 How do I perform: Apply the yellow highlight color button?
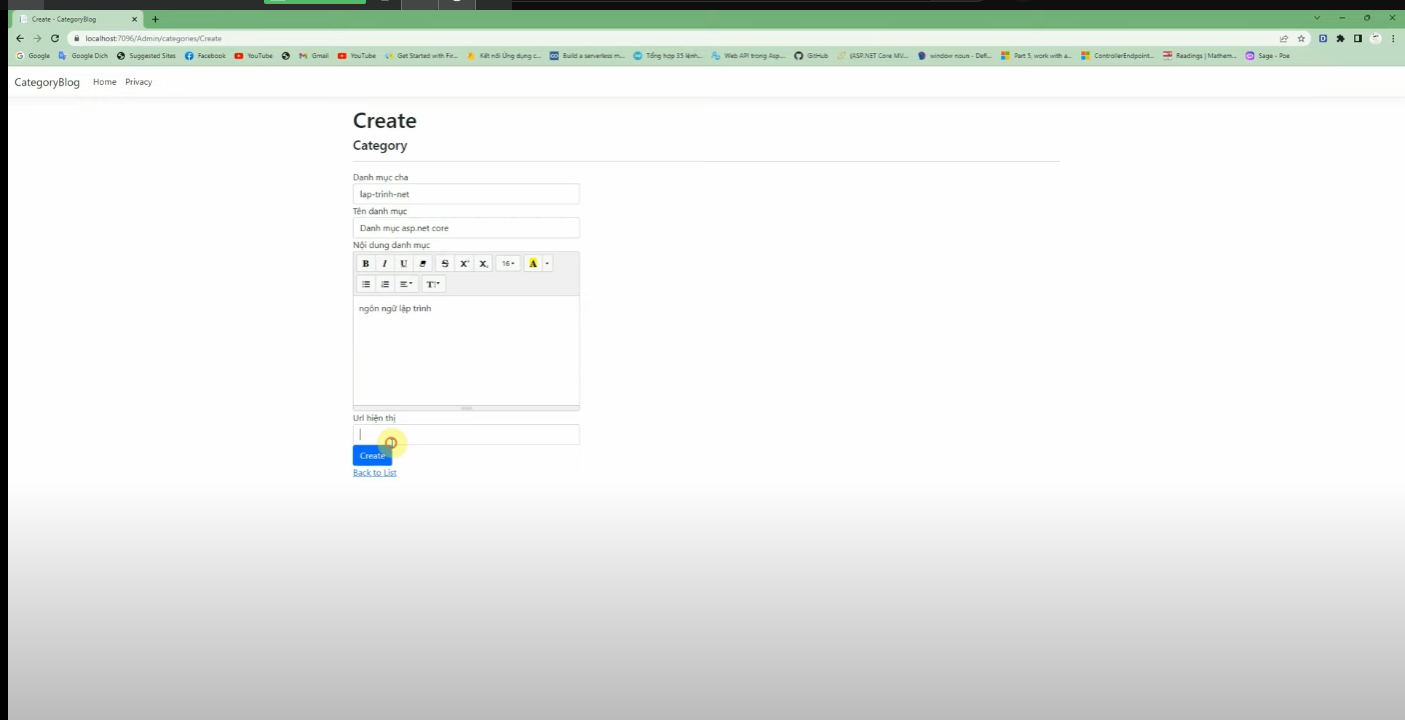(533, 264)
